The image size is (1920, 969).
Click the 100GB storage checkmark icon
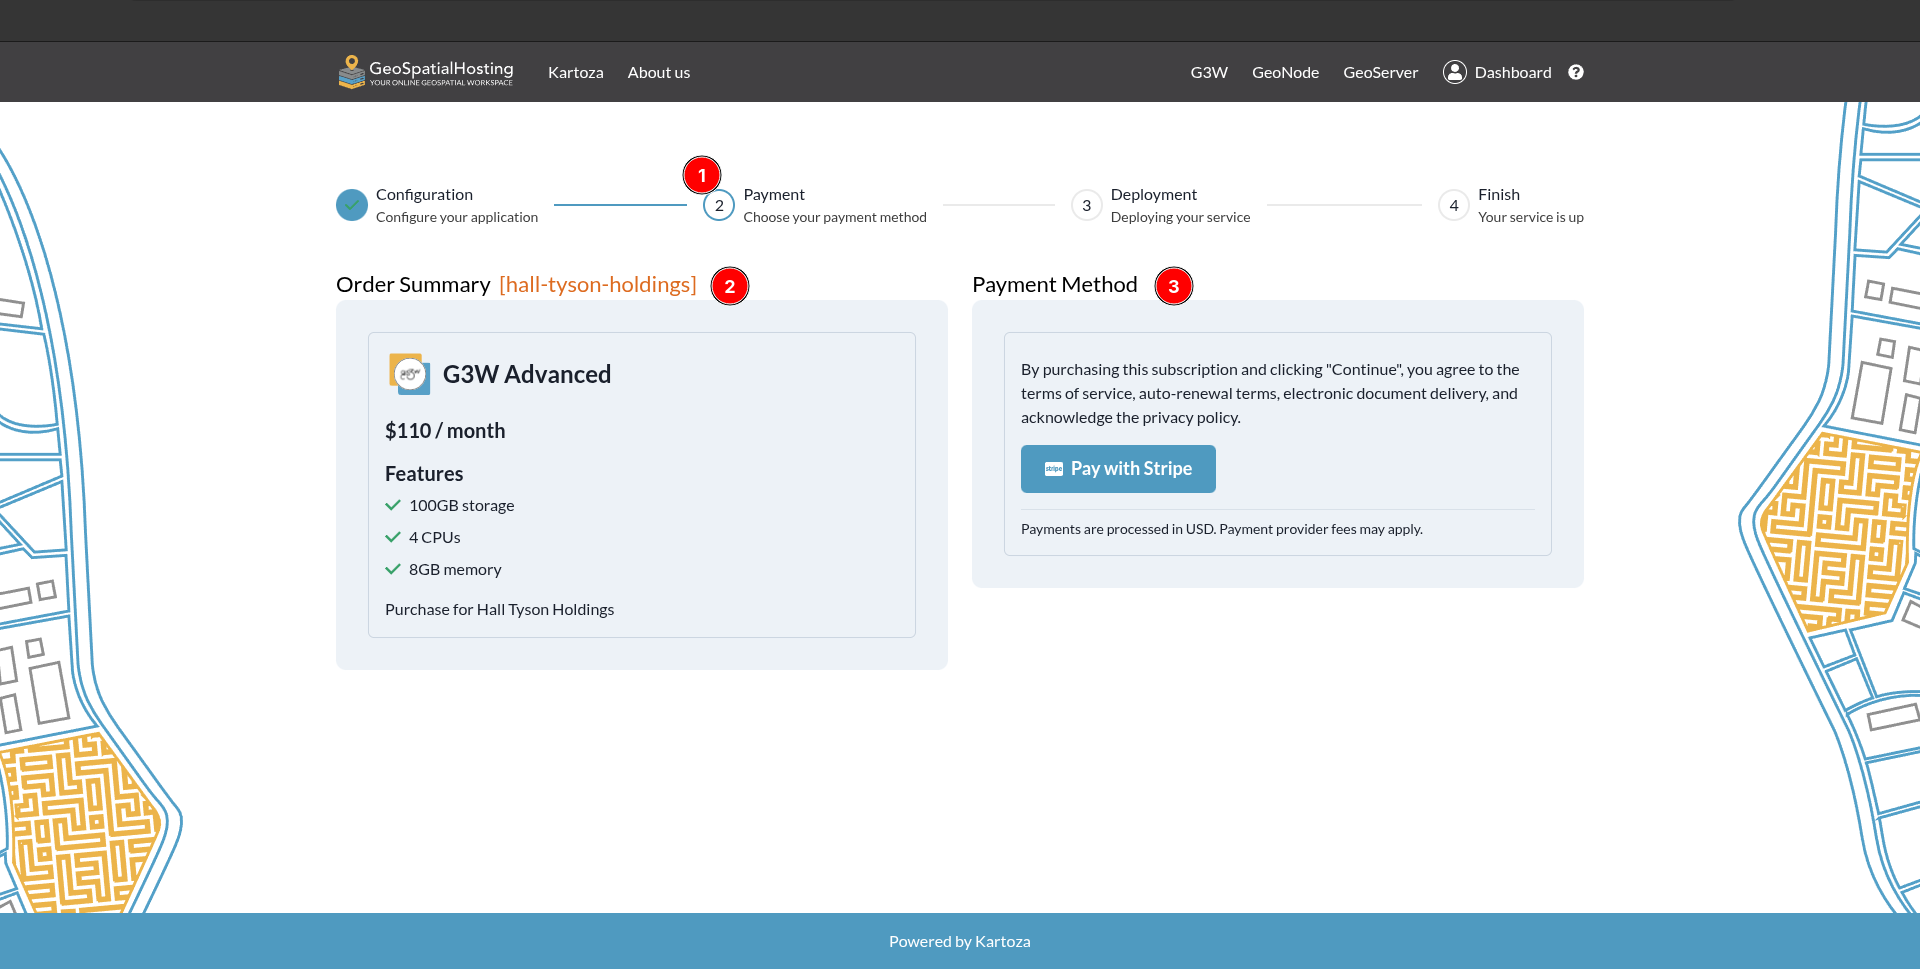click(393, 505)
